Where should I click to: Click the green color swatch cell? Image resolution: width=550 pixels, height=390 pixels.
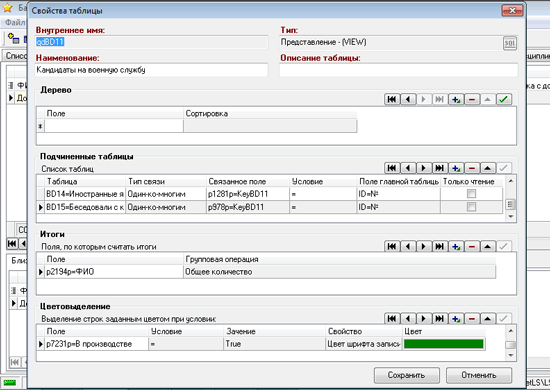pos(444,344)
